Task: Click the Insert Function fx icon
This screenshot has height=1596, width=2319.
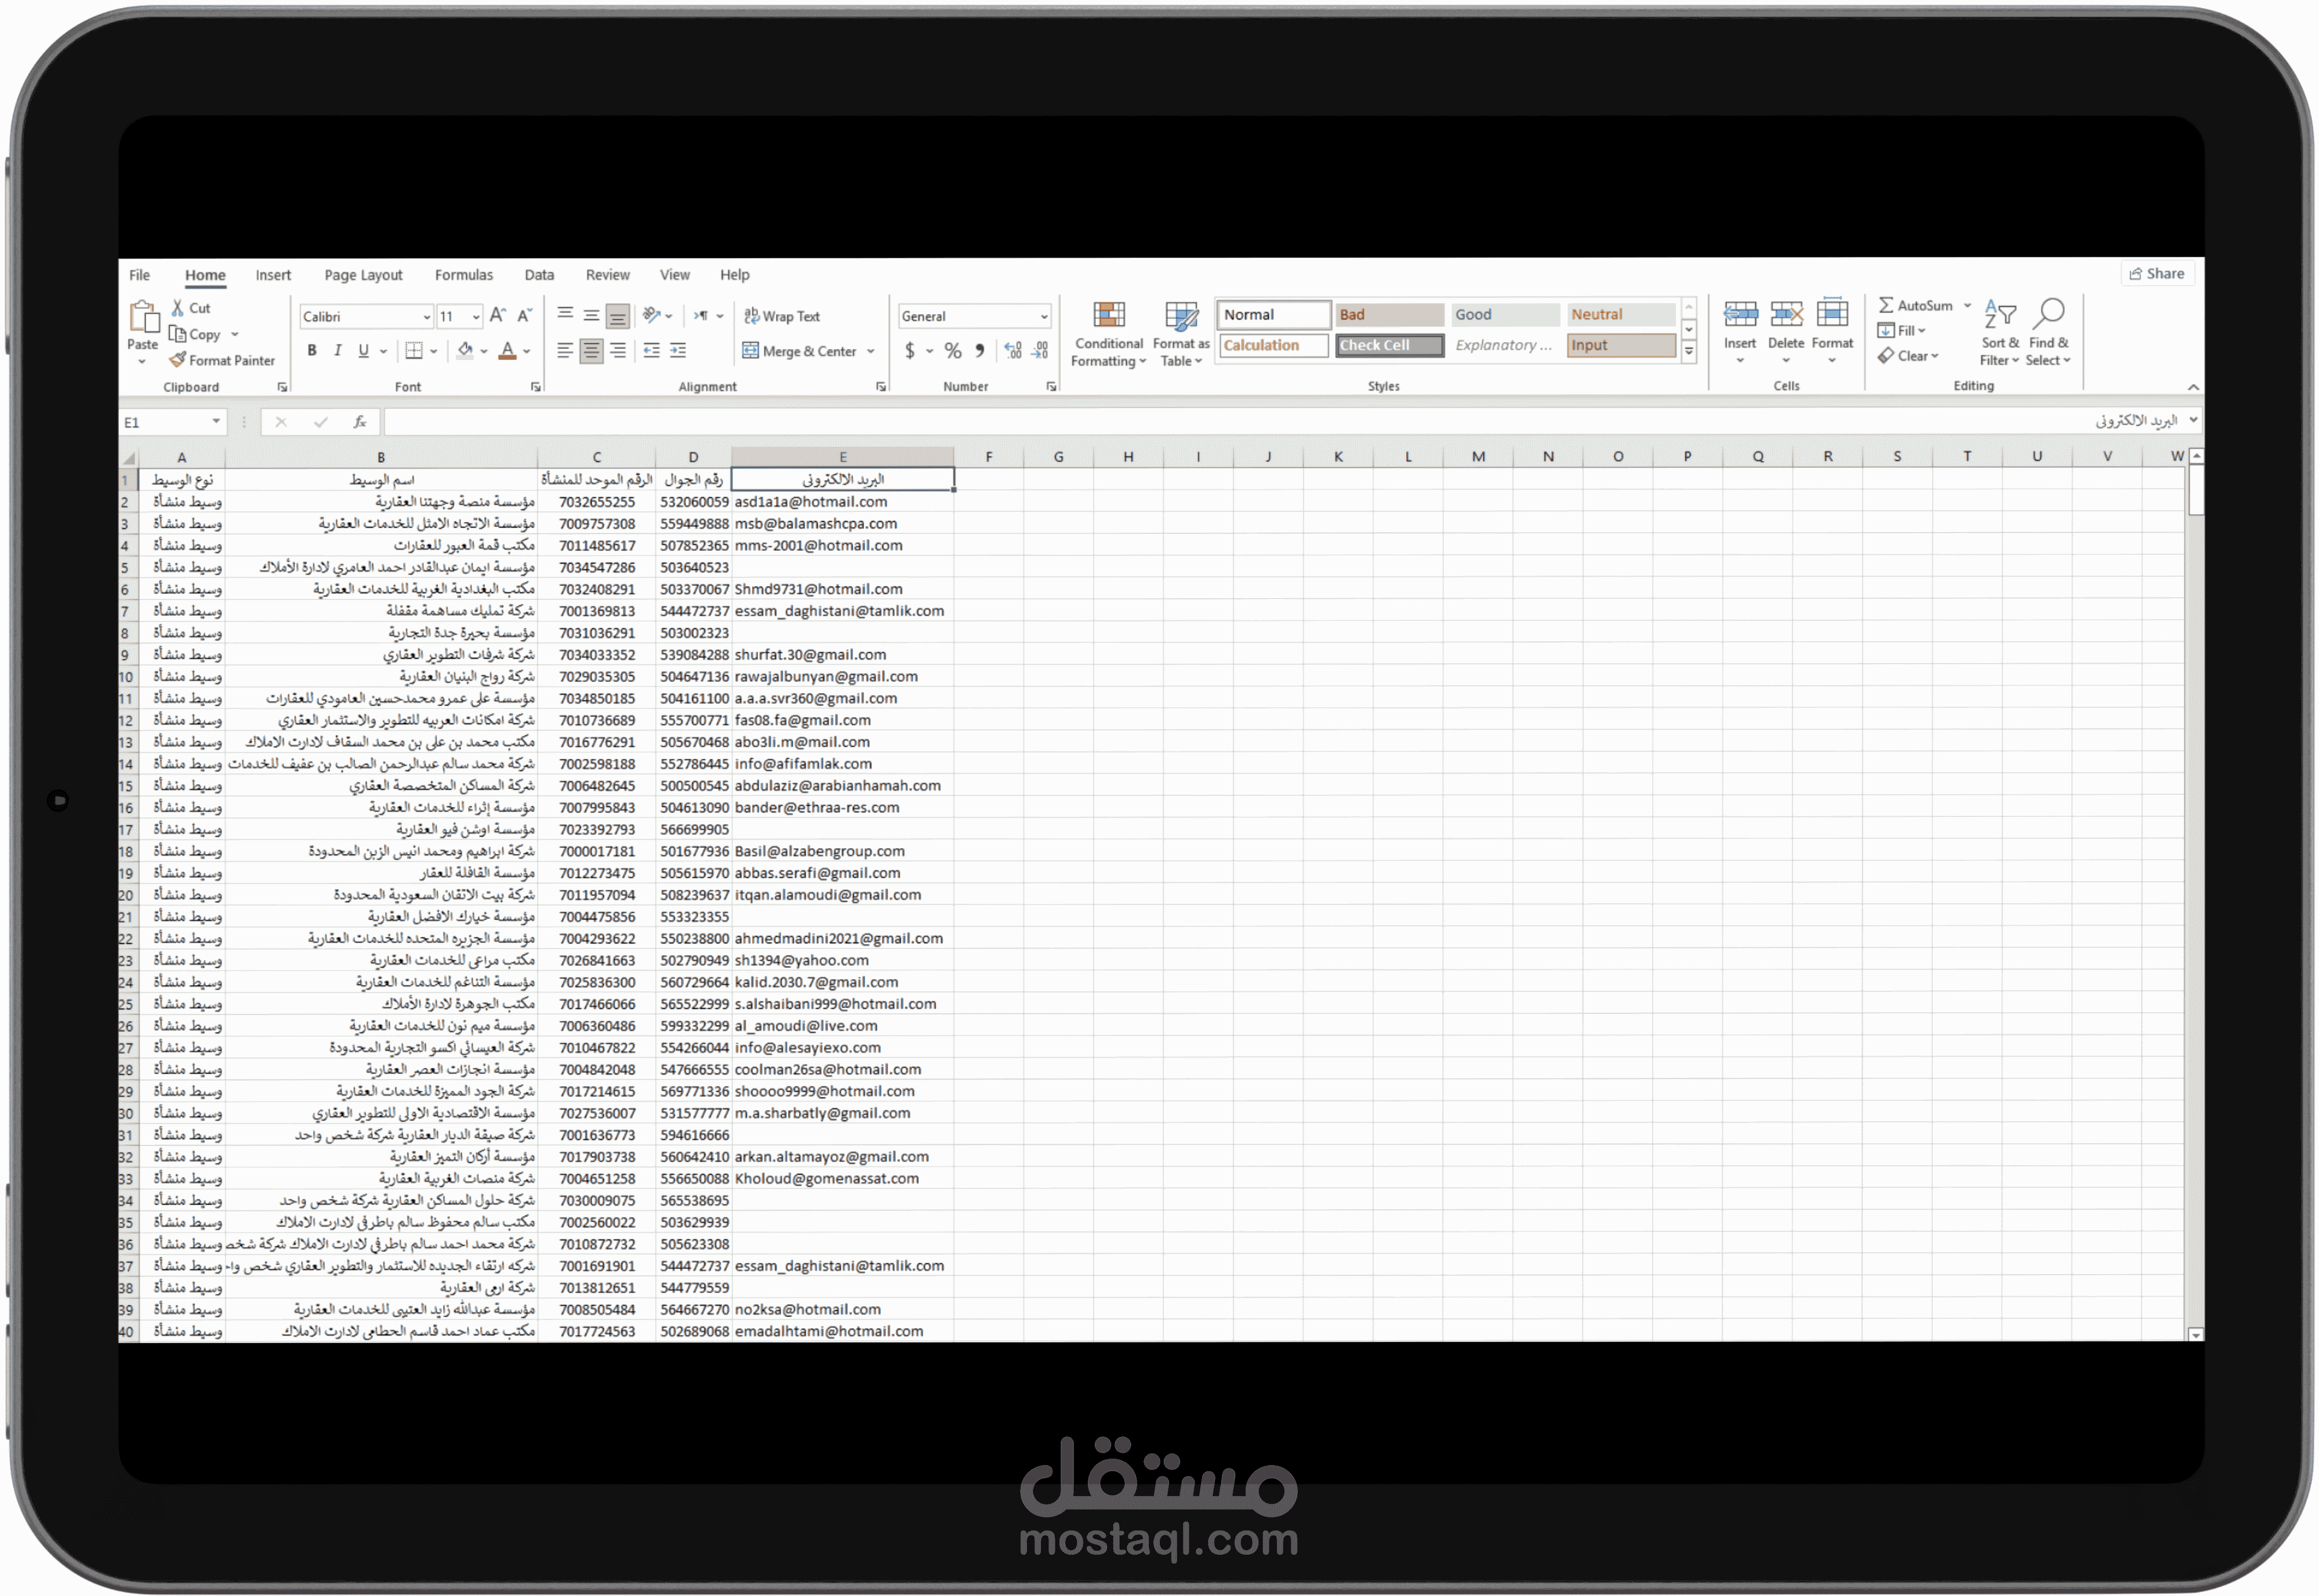Action: click(360, 422)
